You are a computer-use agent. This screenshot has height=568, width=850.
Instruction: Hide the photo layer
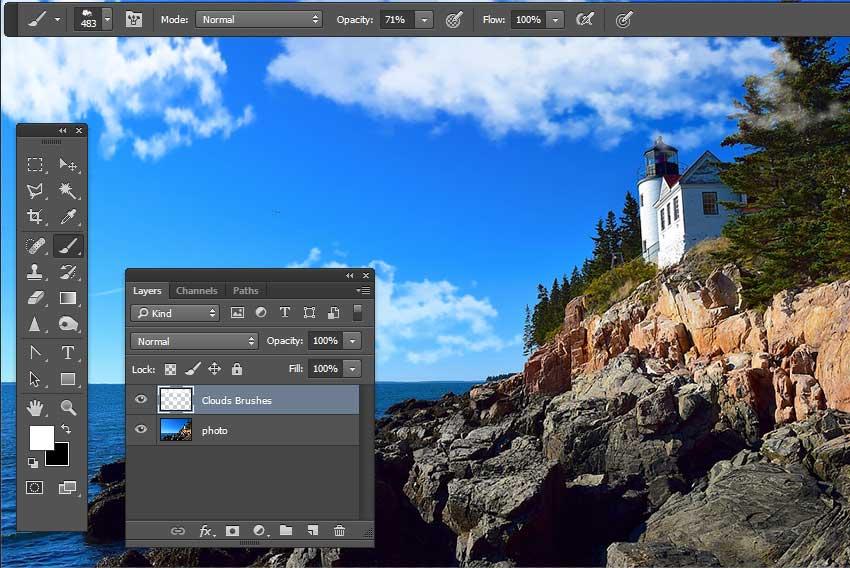point(141,429)
